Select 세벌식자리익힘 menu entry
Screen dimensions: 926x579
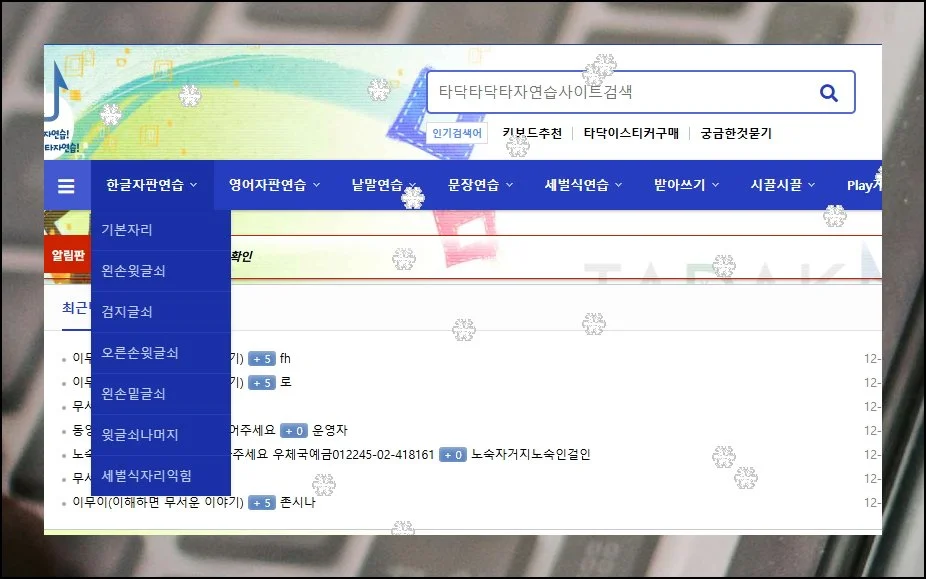pos(146,475)
